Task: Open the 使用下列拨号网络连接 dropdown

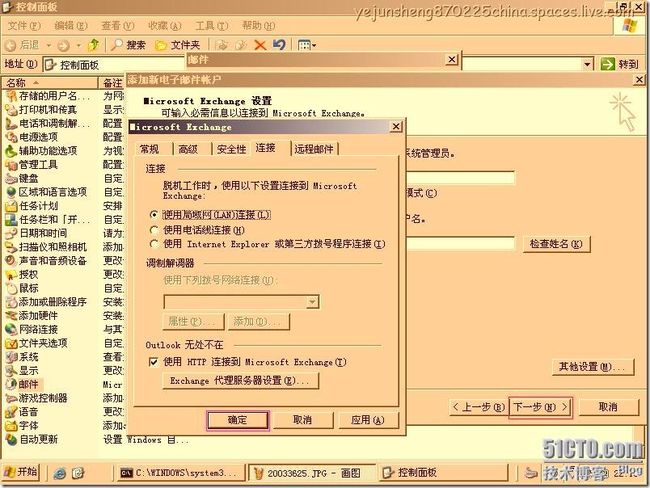Action: [313, 302]
